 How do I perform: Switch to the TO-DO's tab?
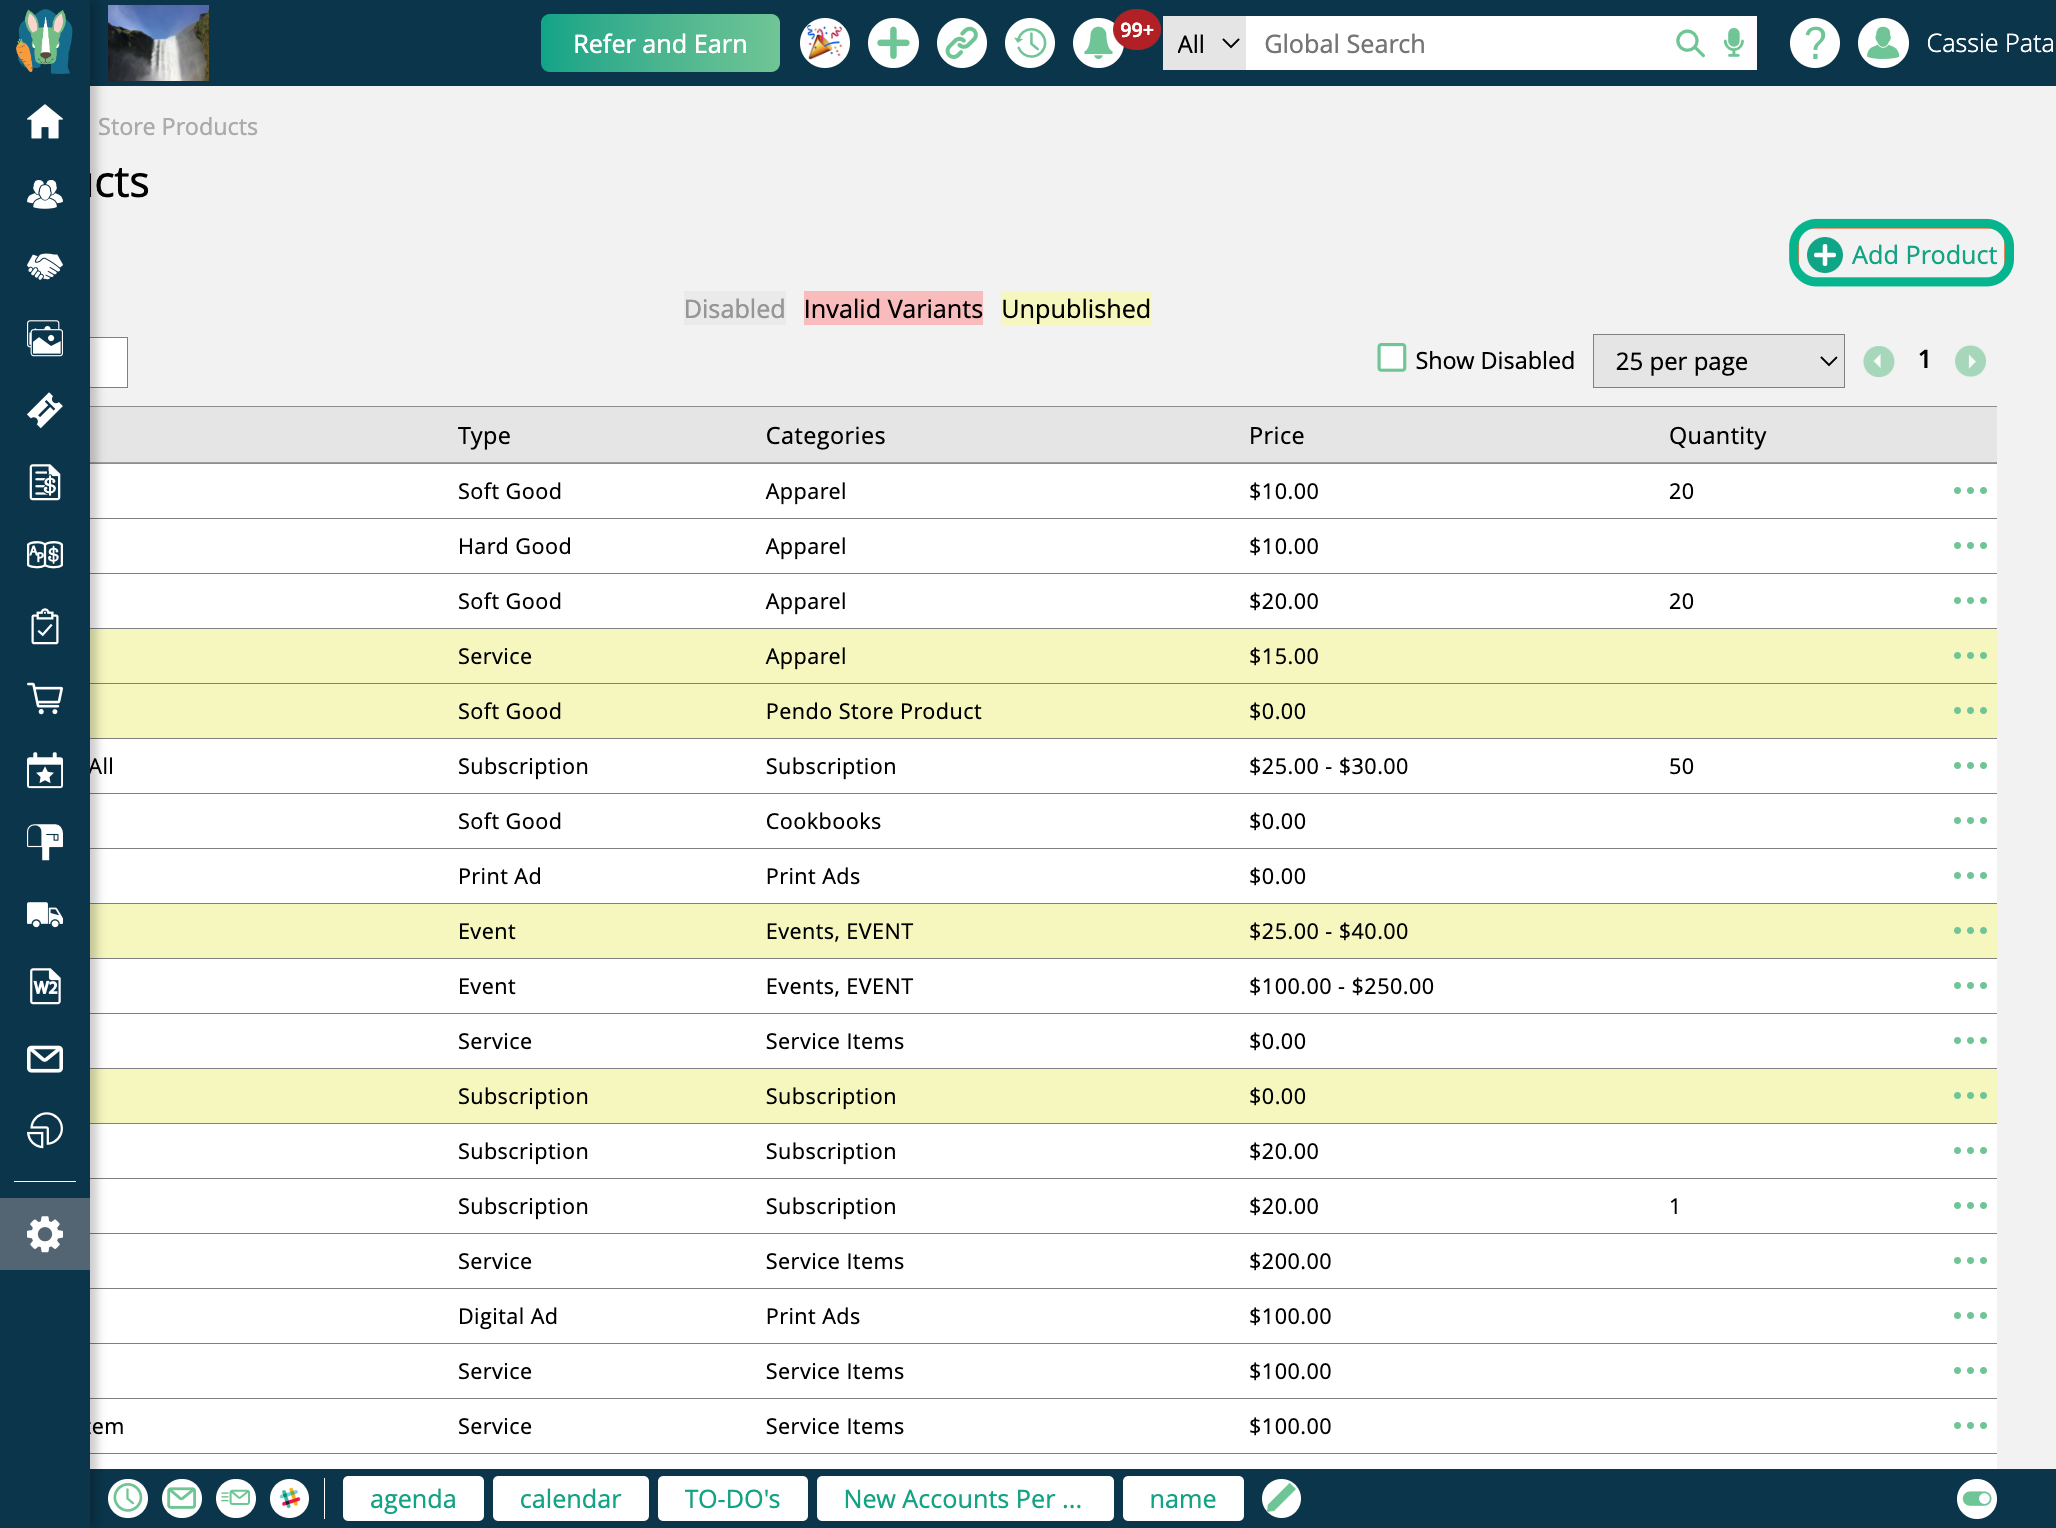[732, 1498]
